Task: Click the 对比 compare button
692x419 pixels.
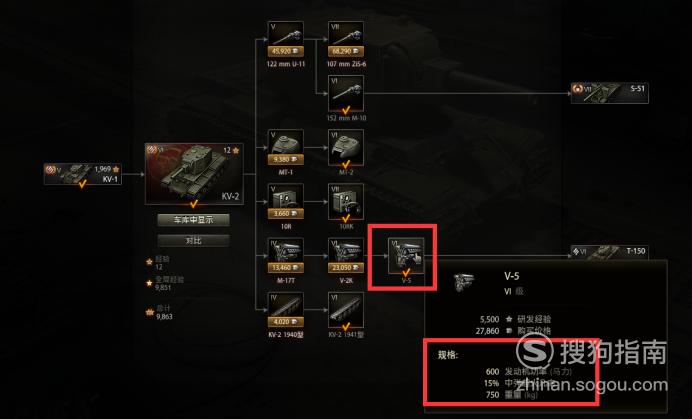Action: (x=193, y=241)
